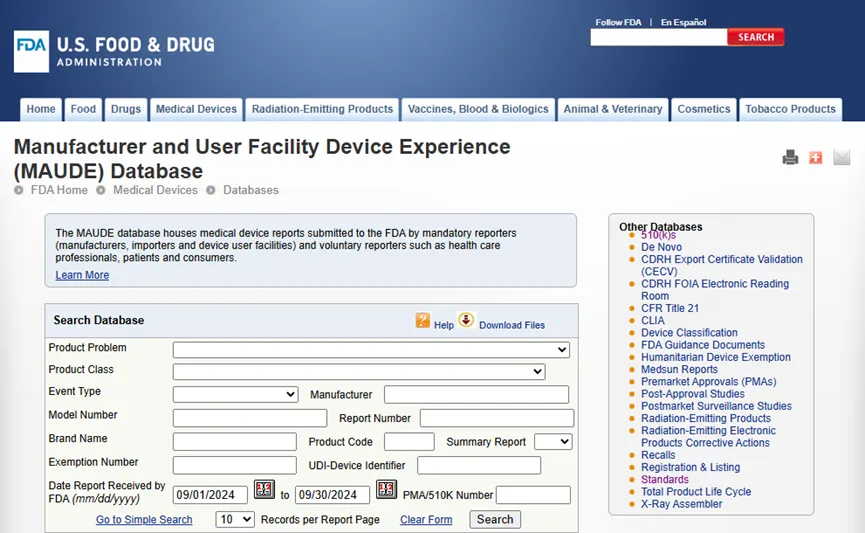The width and height of the screenshot is (865, 533).
Task: Open the CDRH FOIA Electronic Reading Room link
Action: point(715,290)
